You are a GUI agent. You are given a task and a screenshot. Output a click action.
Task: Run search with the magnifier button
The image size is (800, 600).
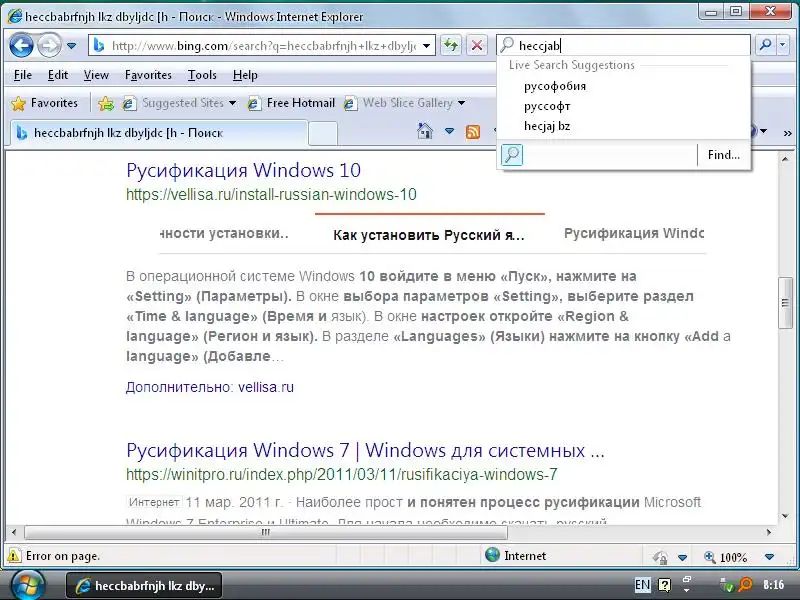coord(765,45)
